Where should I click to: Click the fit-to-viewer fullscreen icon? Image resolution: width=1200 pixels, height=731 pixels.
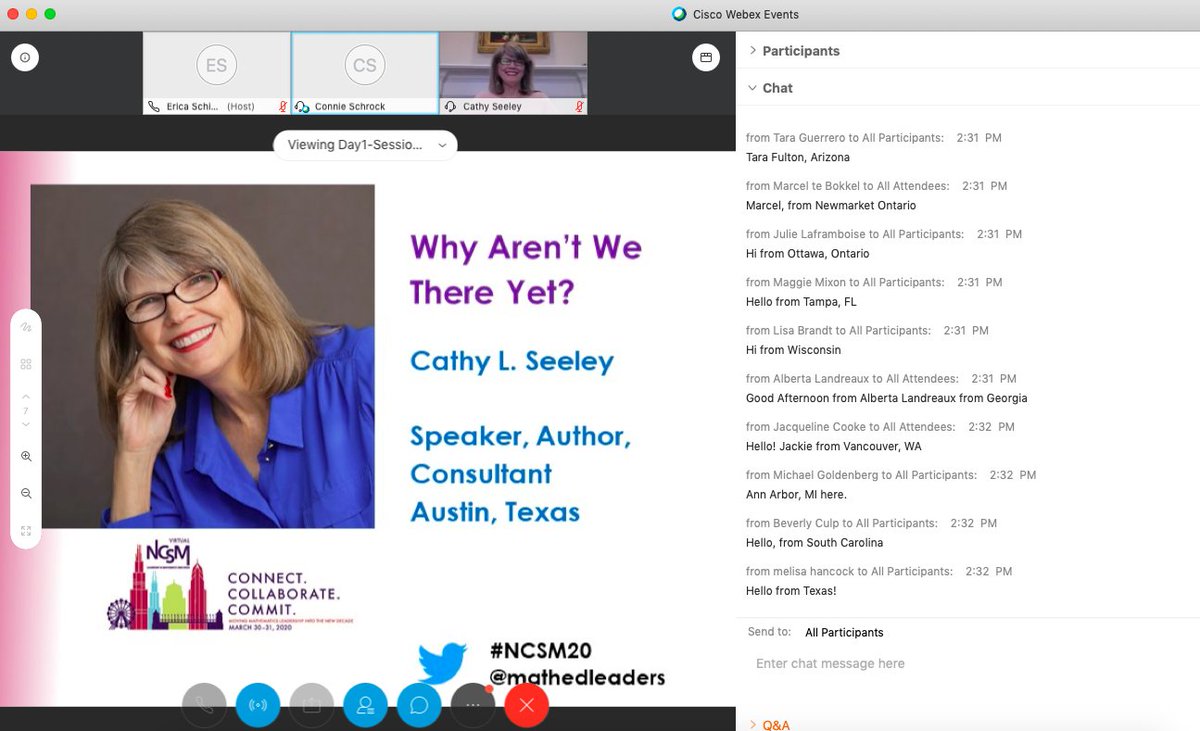point(26,531)
